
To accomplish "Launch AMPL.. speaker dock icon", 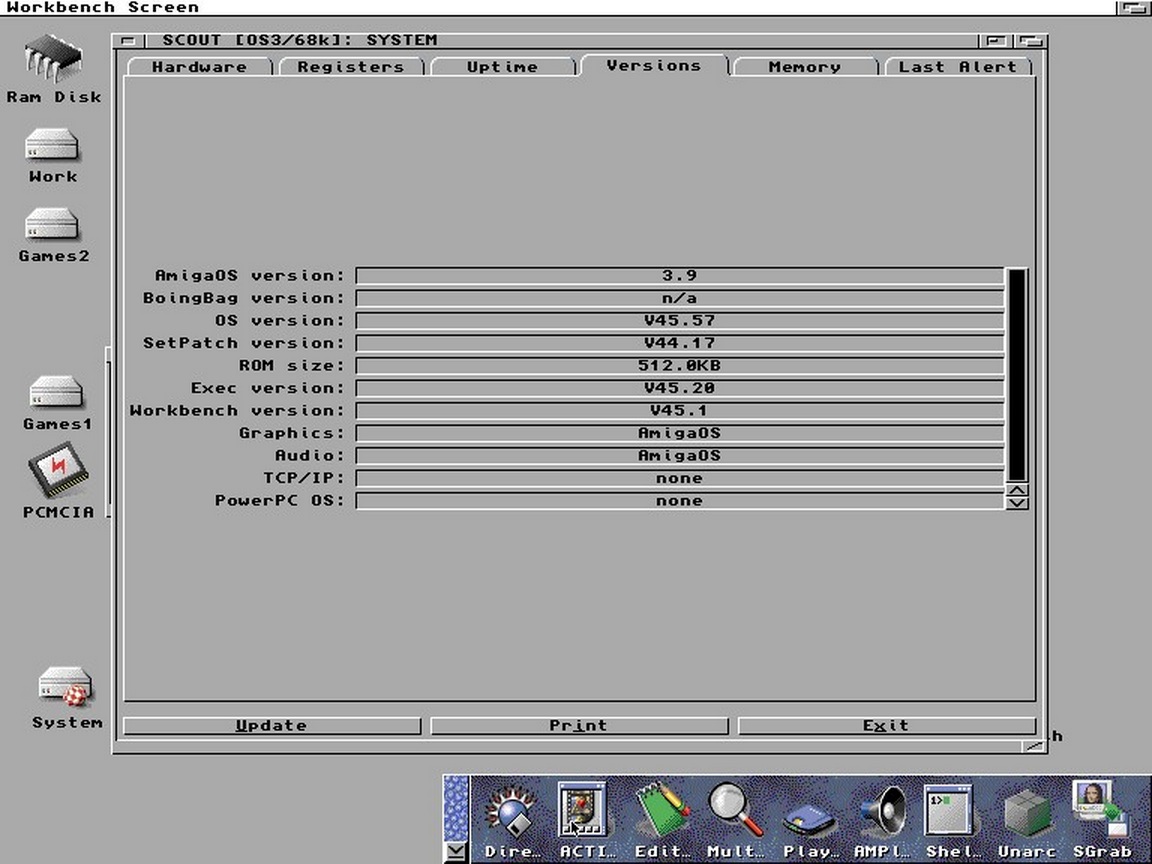I will click(882, 821).
